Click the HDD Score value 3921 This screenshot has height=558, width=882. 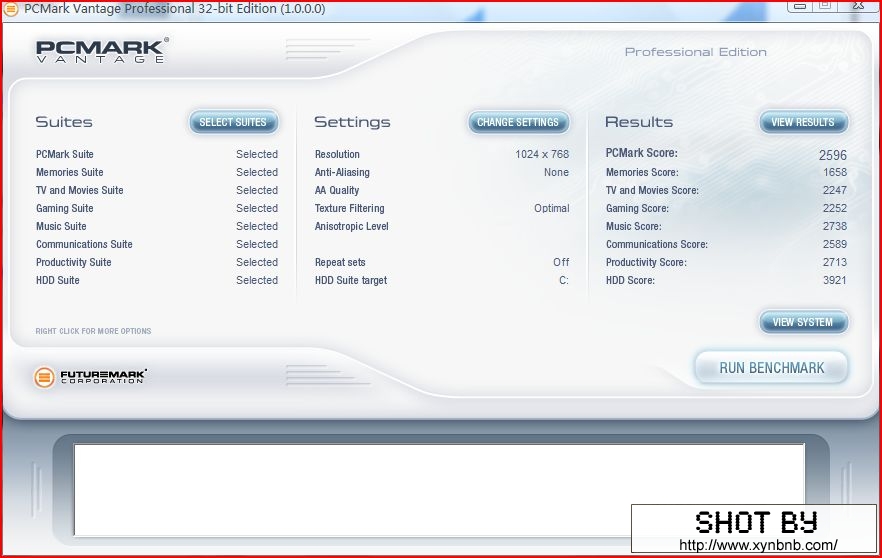[835, 280]
